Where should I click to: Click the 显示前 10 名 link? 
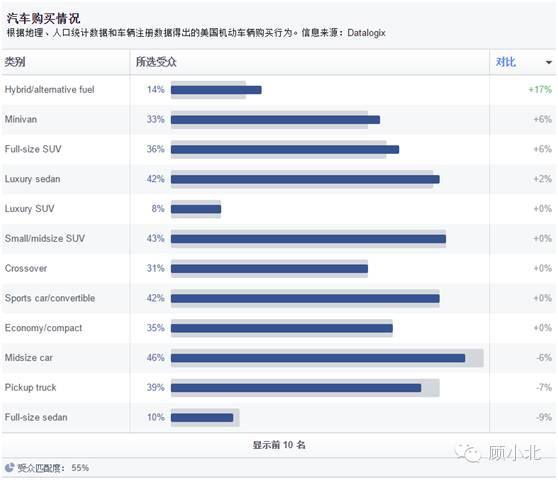279,445
